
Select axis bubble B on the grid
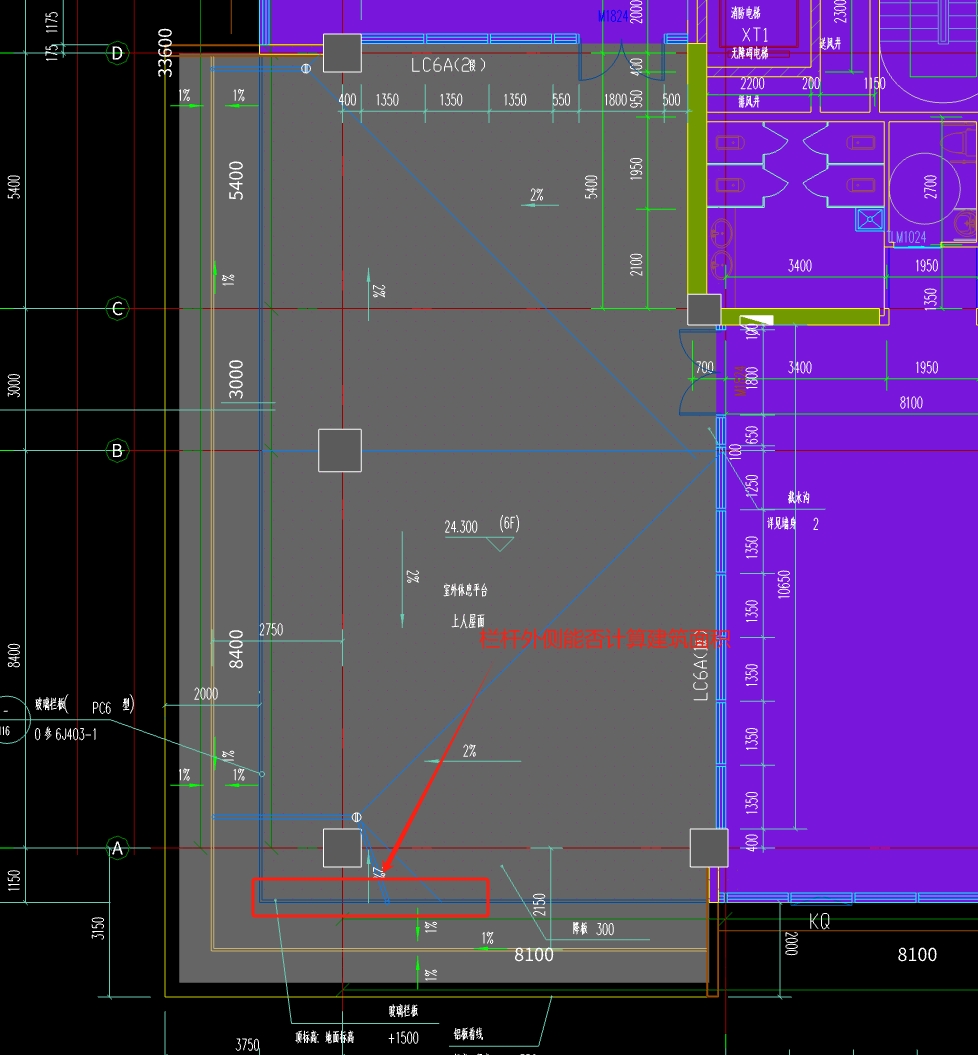pyautogui.click(x=117, y=451)
